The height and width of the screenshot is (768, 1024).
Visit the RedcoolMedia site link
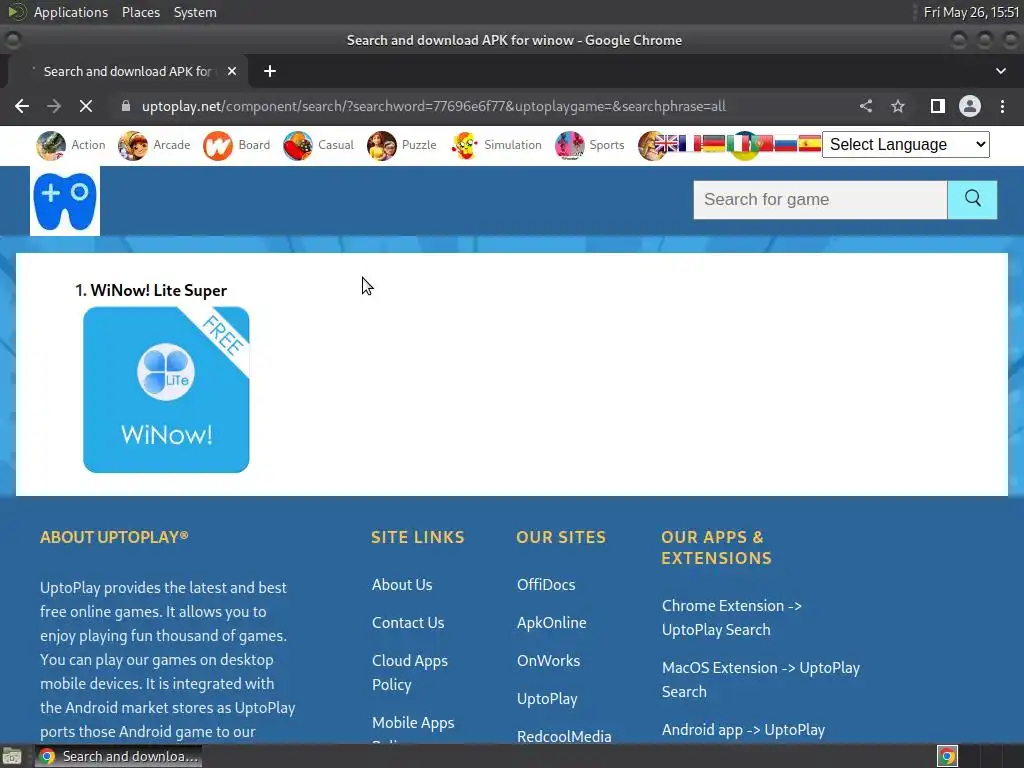(564, 736)
